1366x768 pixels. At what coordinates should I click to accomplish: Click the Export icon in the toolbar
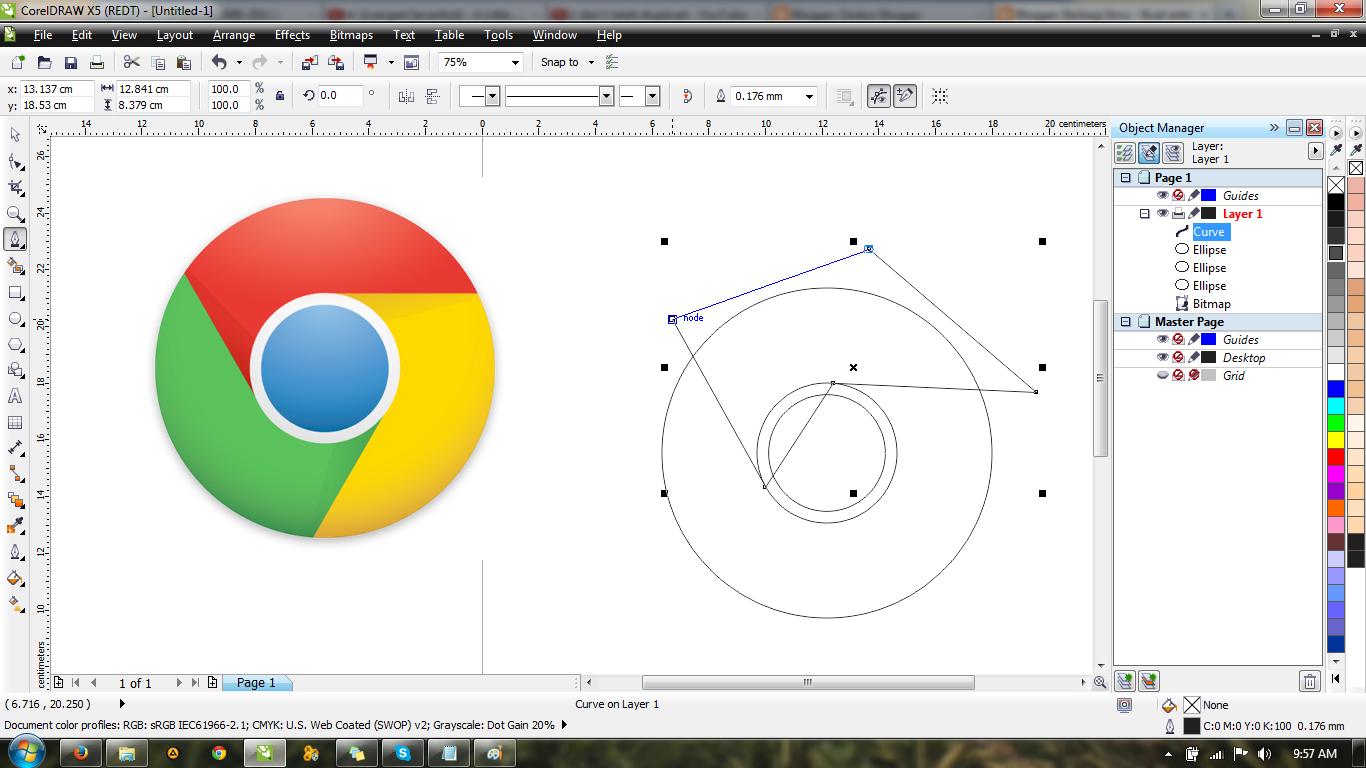[336, 62]
